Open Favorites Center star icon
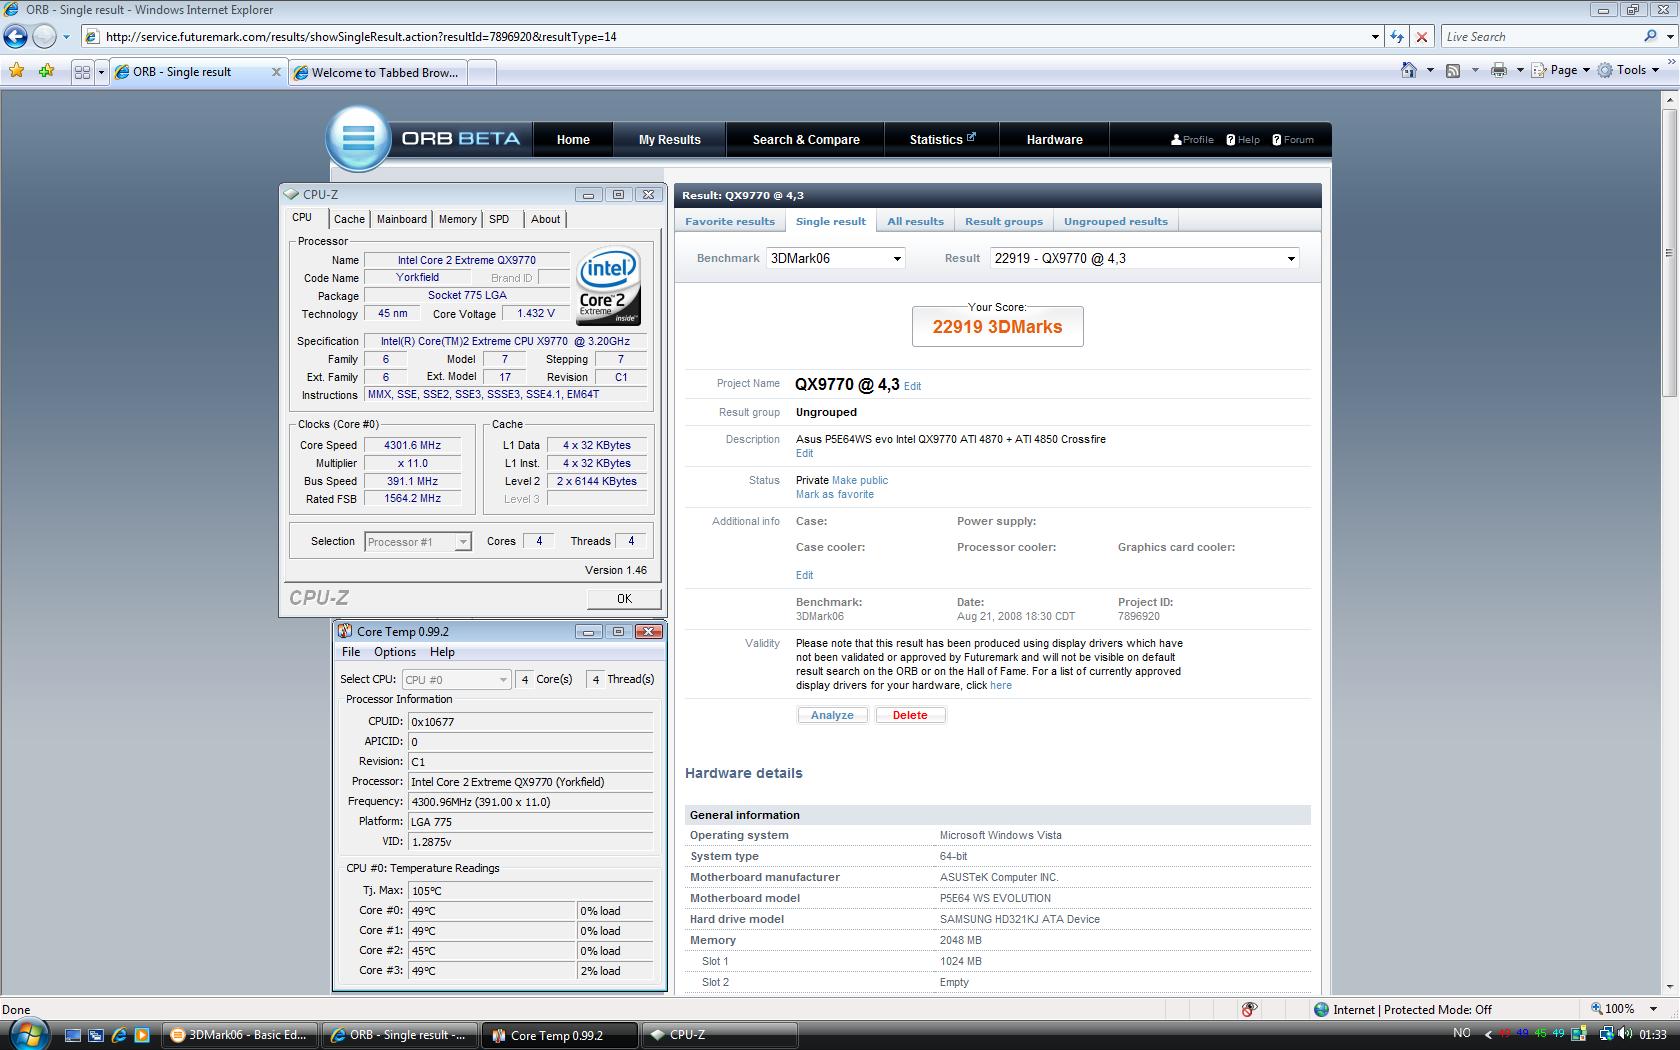 pyautogui.click(x=17, y=71)
